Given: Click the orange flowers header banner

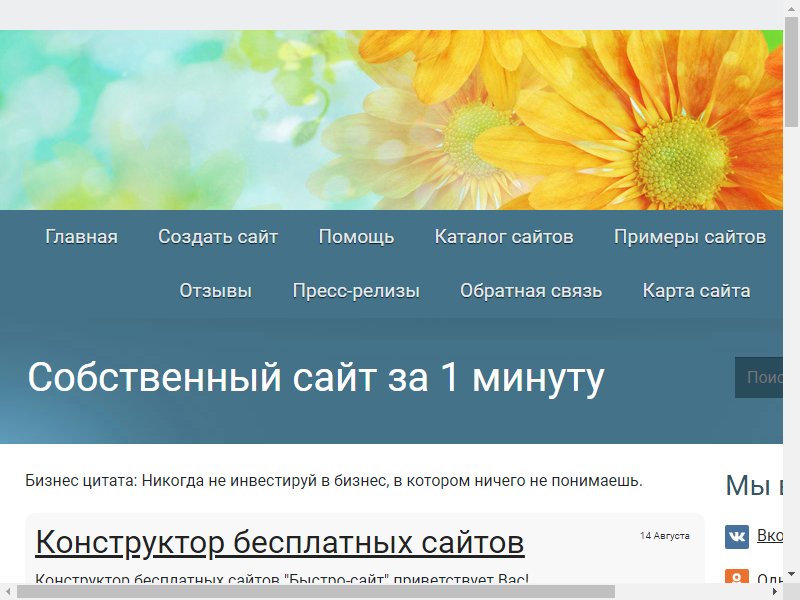Looking at the screenshot, I should pyautogui.click(x=391, y=120).
